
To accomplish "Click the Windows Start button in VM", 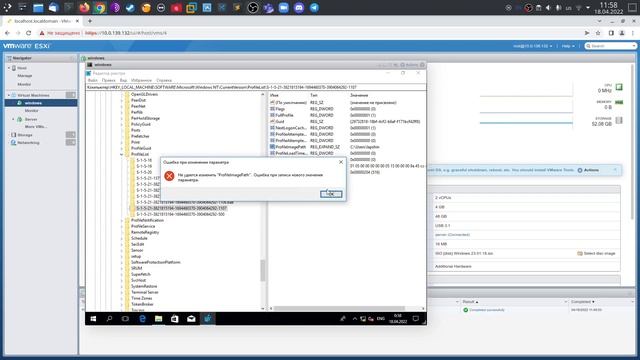I will point(93,319).
